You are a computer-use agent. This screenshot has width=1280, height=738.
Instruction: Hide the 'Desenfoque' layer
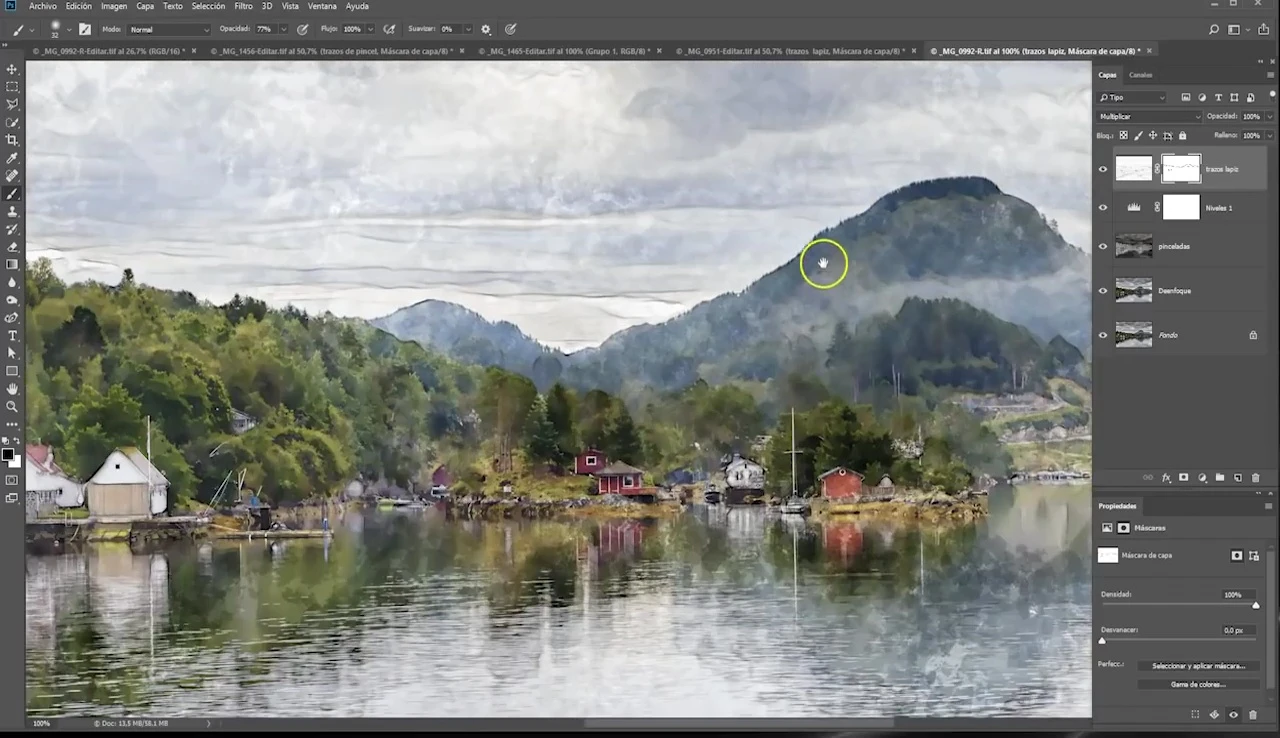pyautogui.click(x=1103, y=291)
